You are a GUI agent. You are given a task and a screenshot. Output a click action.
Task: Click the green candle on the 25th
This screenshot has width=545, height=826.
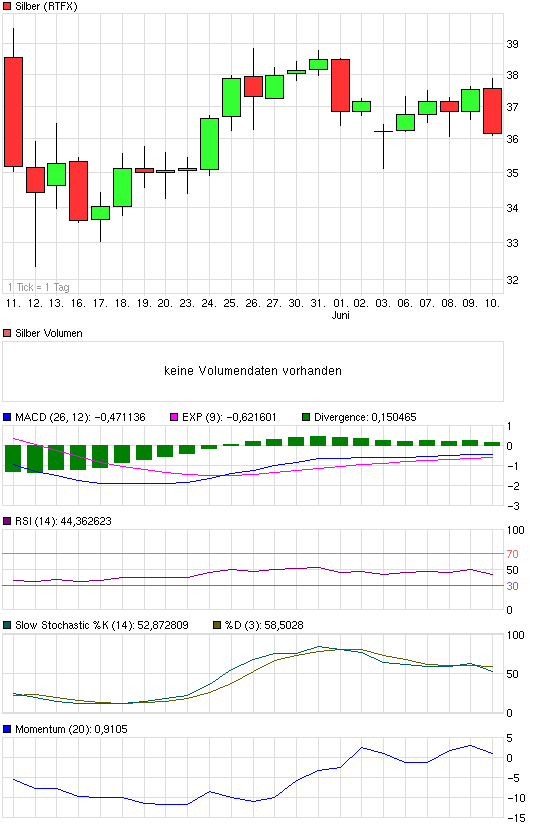pos(231,97)
